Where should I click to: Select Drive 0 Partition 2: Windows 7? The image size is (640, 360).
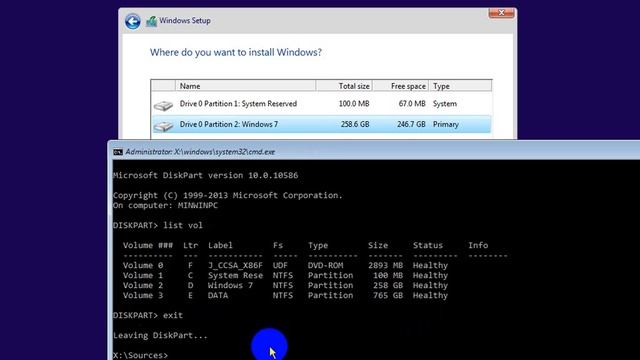tap(321, 124)
